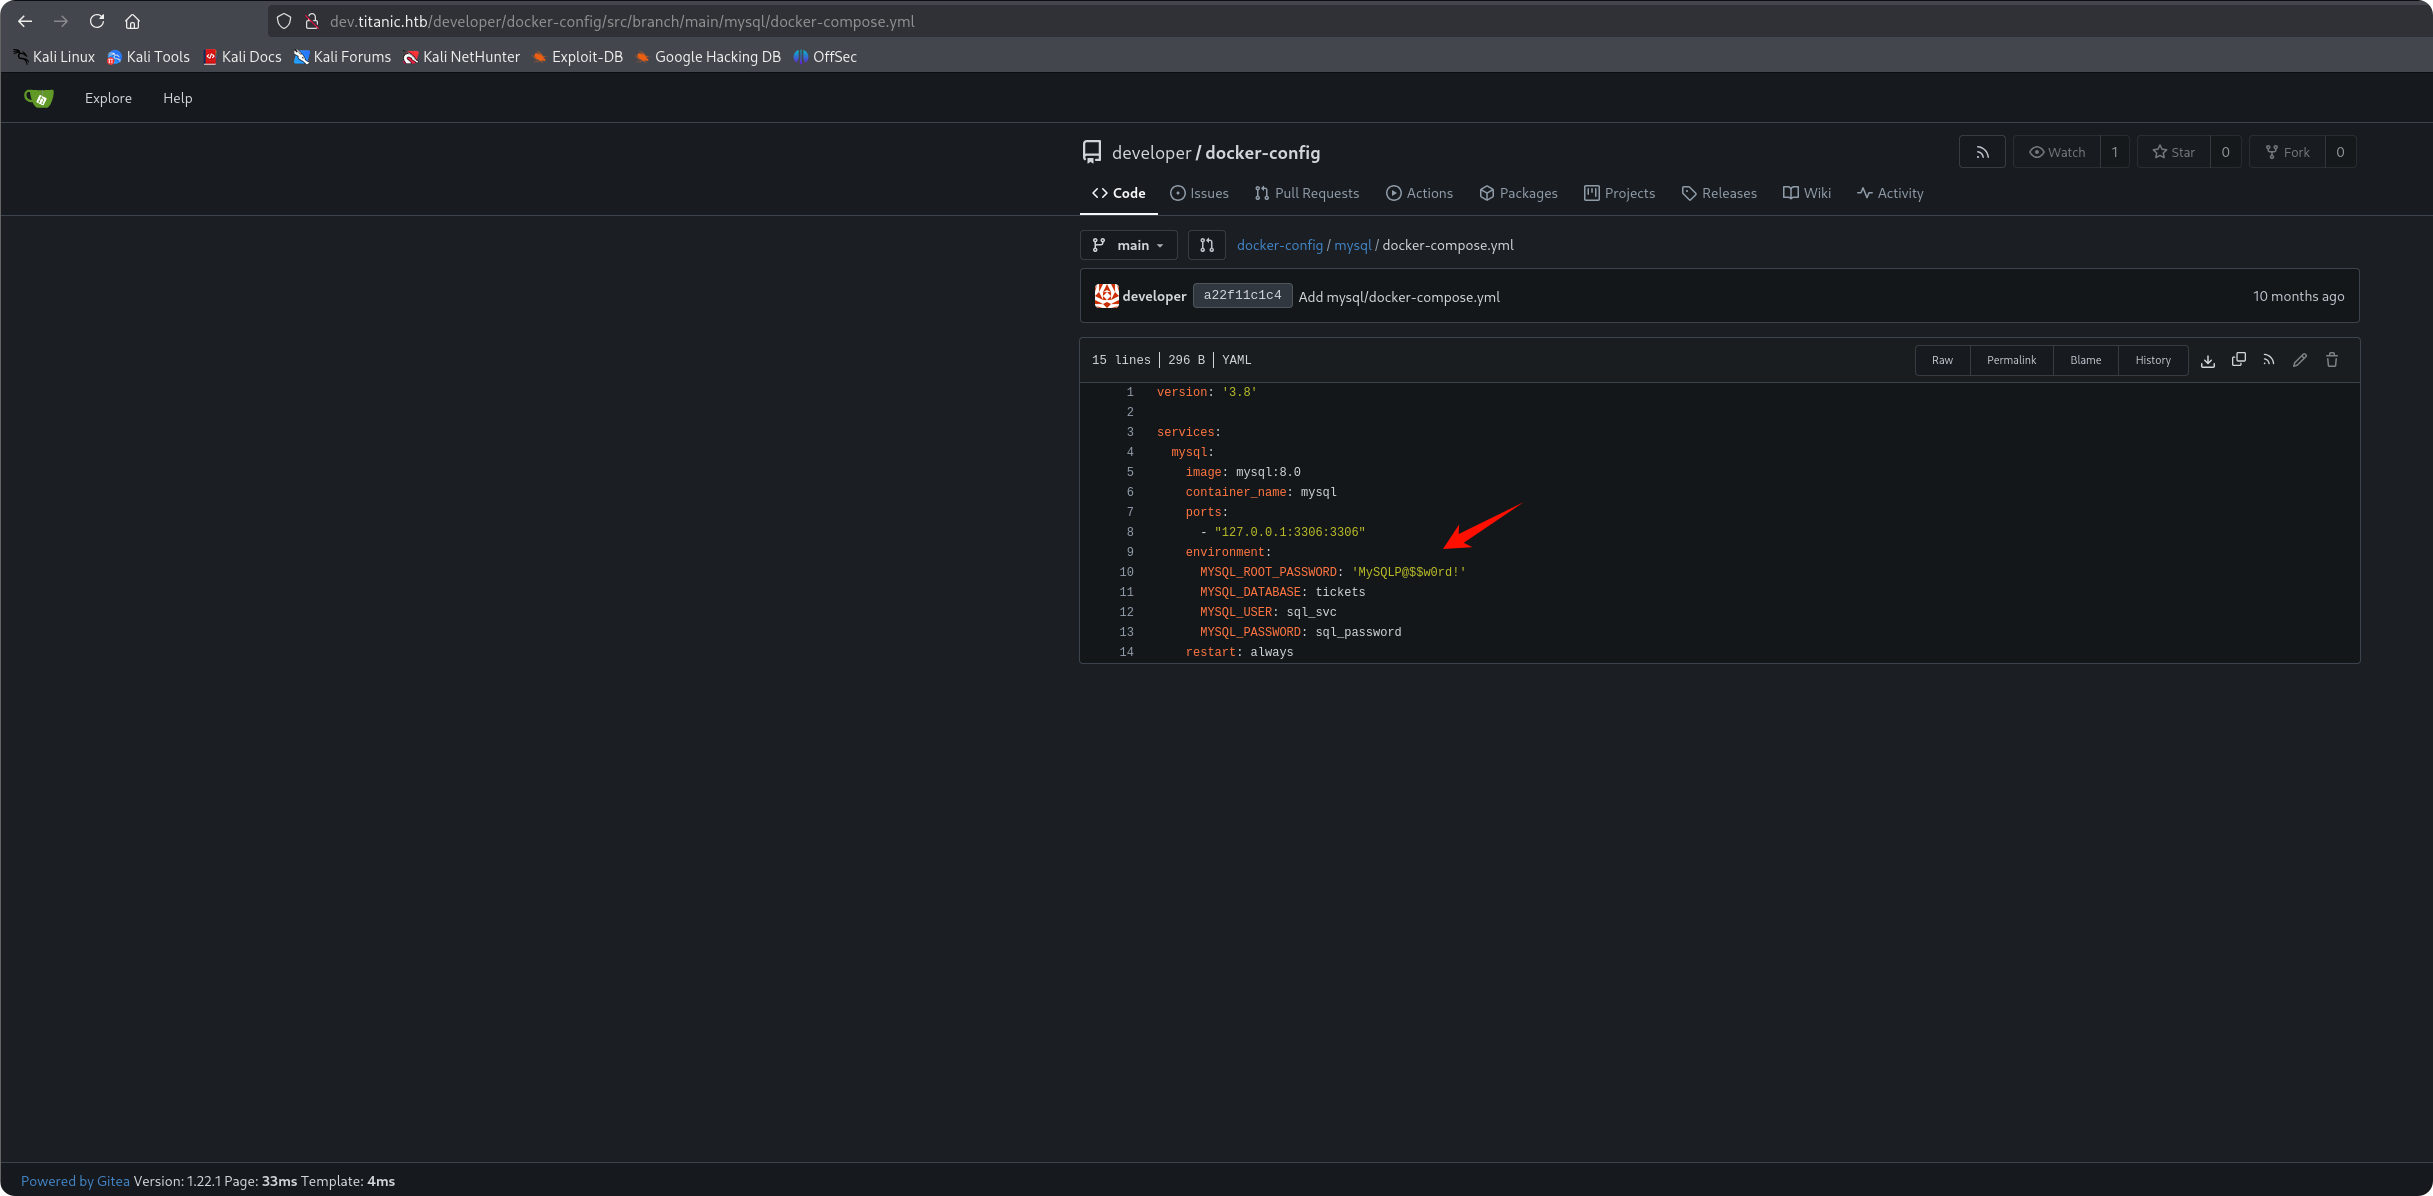The image size is (2433, 1196).
Task: Switch to the Pull Requests tab
Action: click(1306, 193)
